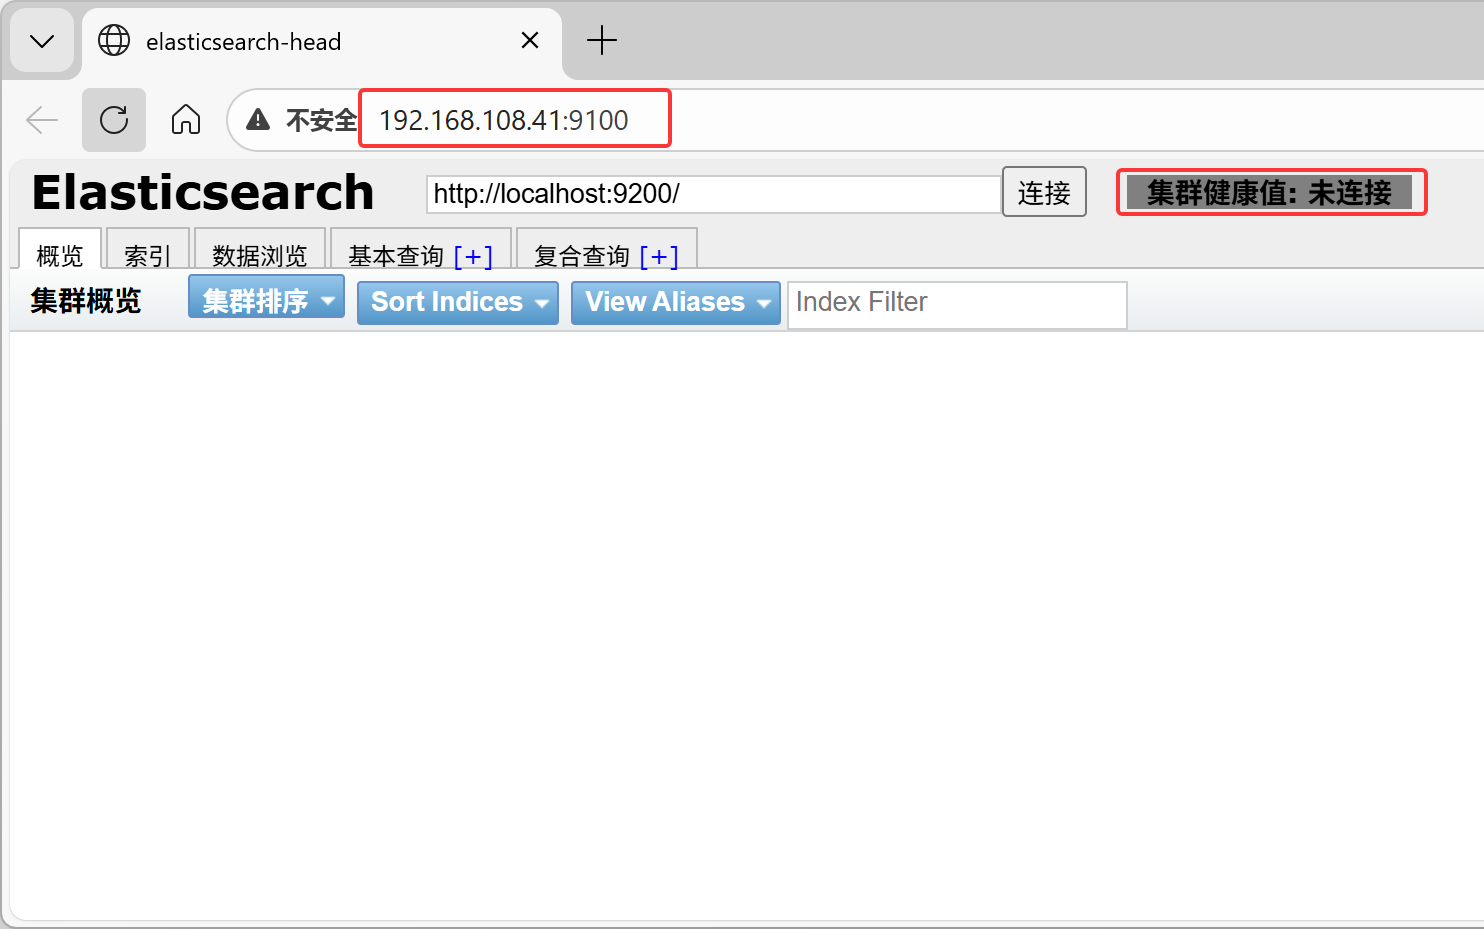1484x929 pixels.
Task: Open the 基本查询 basic query tab
Action: point(396,256)
